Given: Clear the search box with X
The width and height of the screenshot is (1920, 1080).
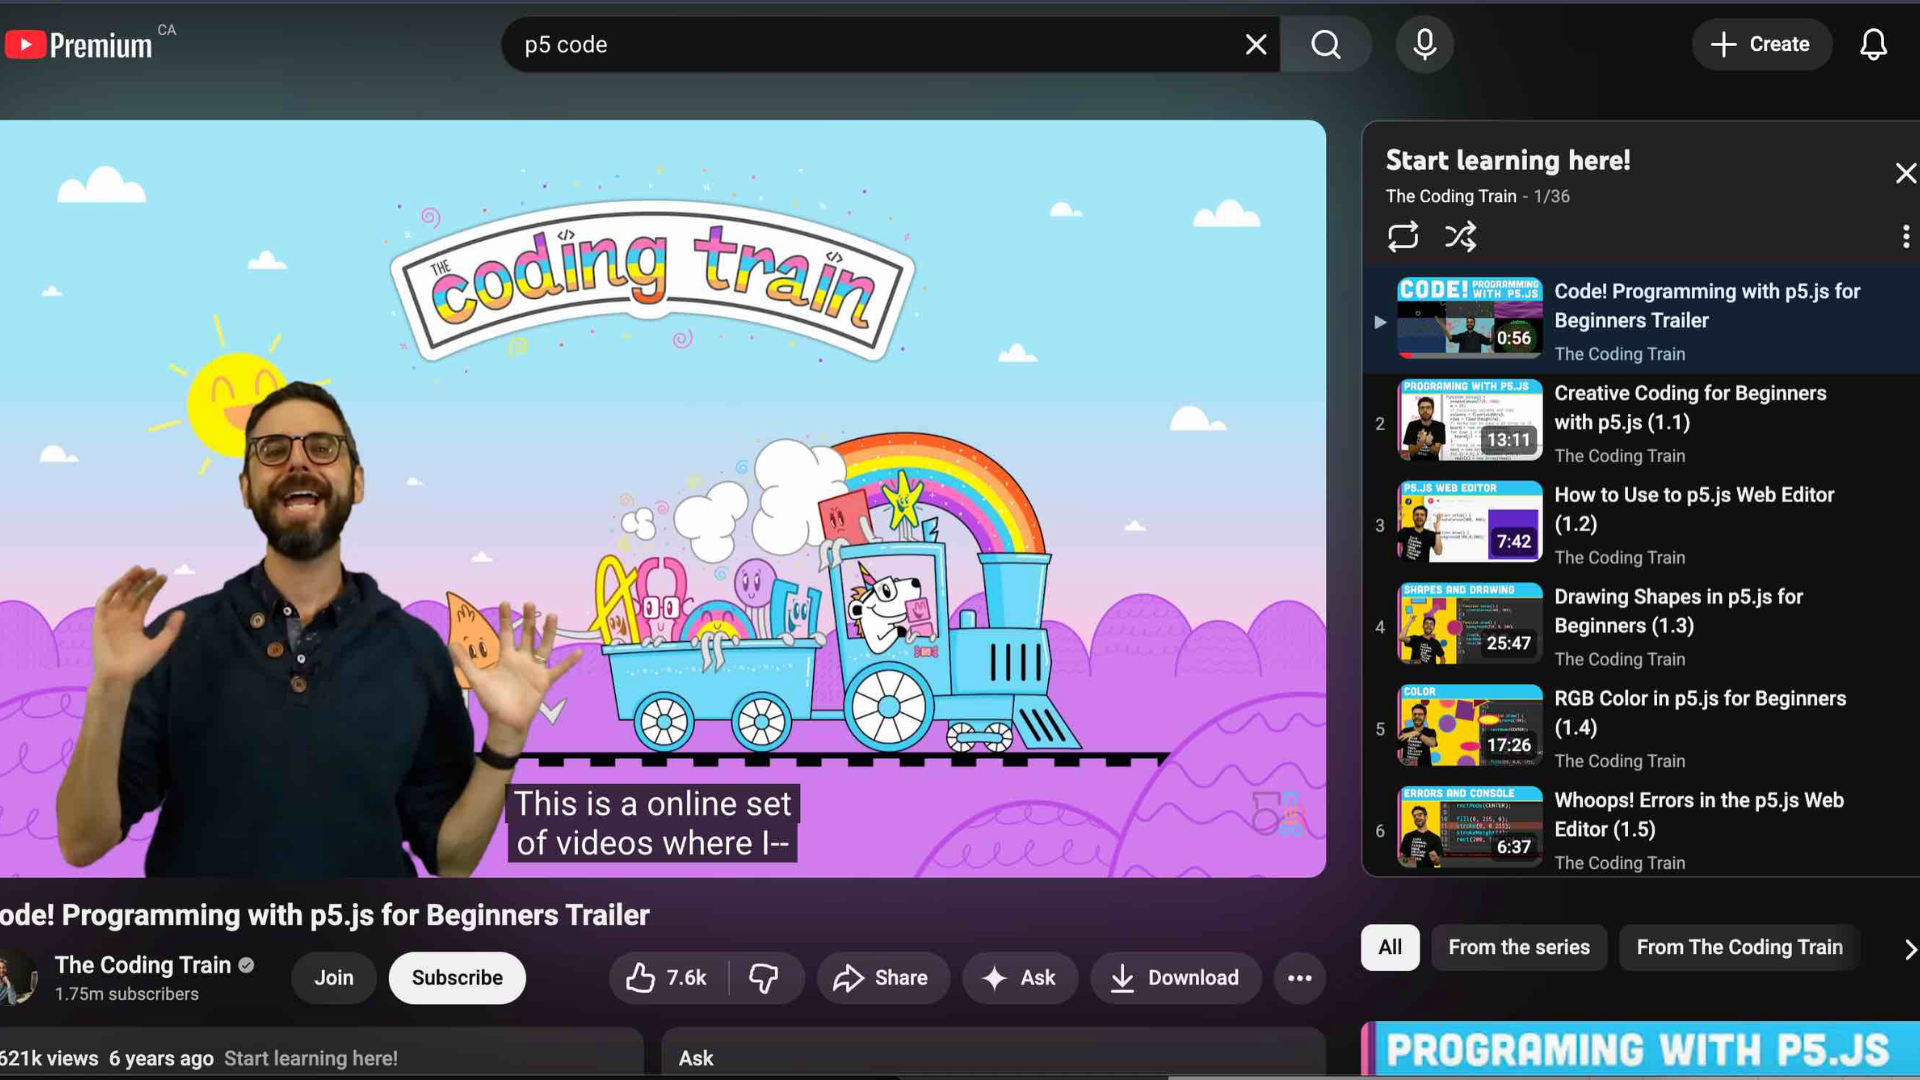Looking at the screenshot, I should (x=1256, y=44).
